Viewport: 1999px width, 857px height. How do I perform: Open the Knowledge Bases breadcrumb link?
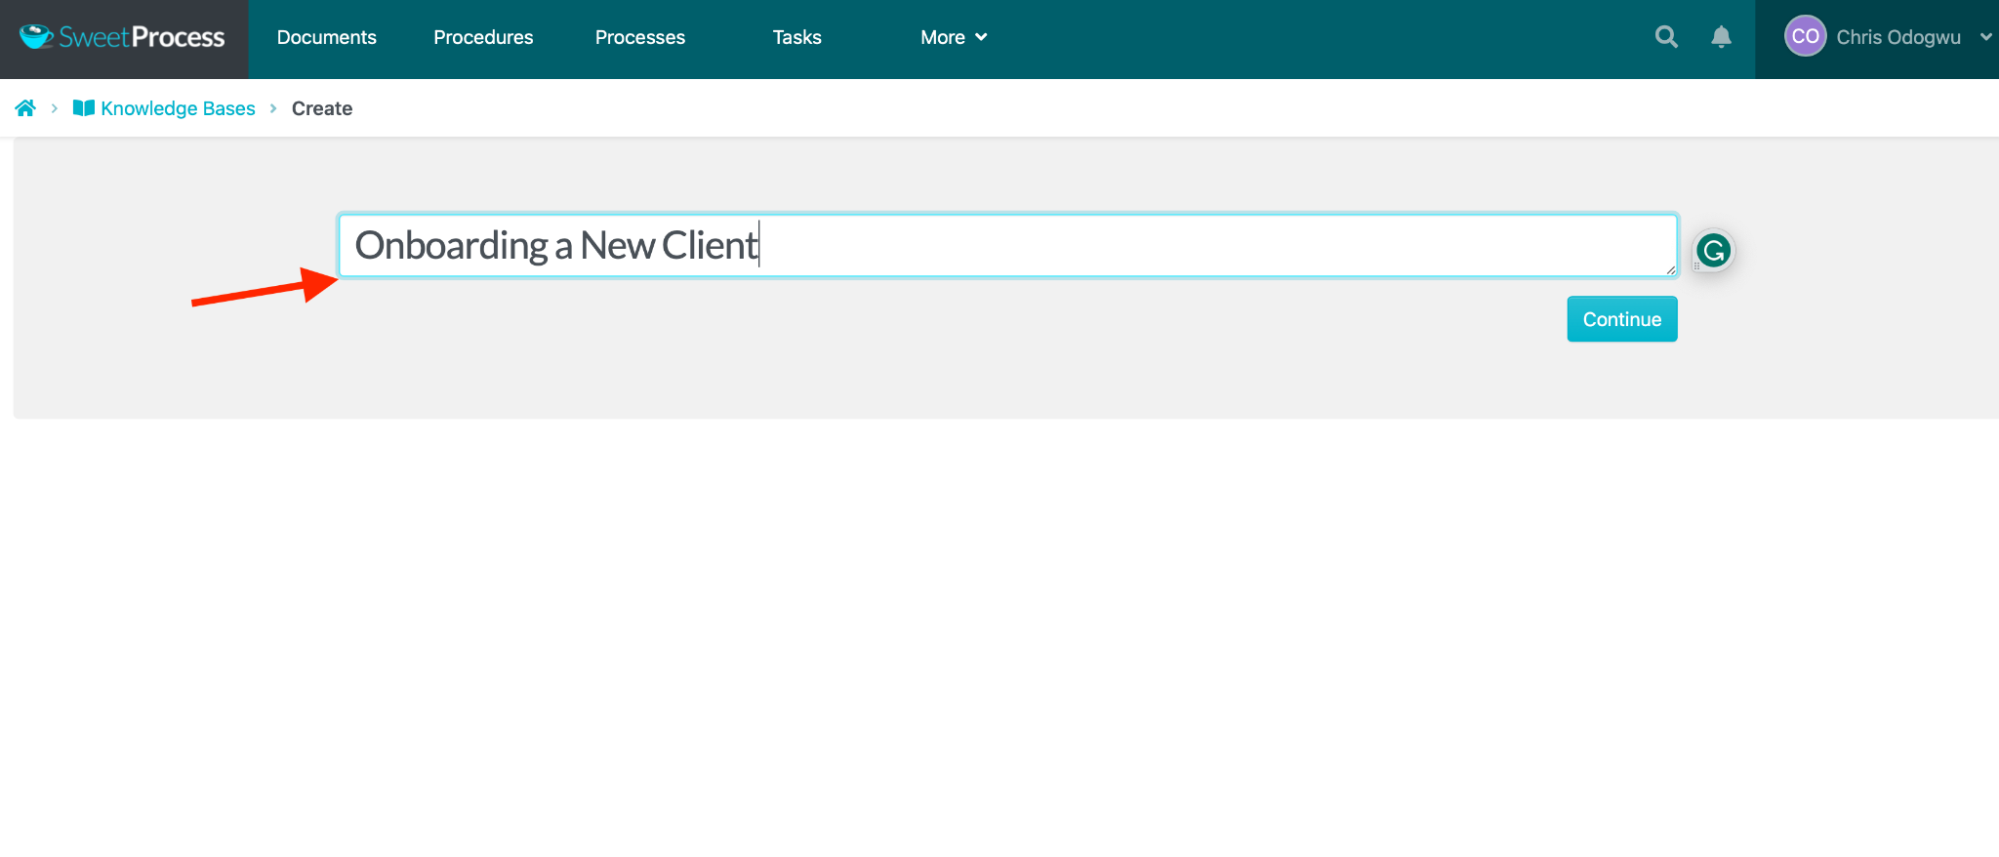[164, 108]
